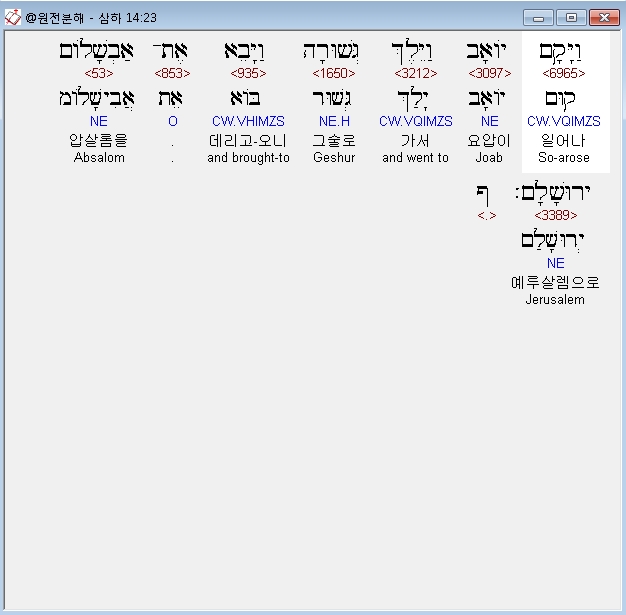Screen dimensions: 626x615
Task: Click the app icon in title bar
Action: [12, 17]
